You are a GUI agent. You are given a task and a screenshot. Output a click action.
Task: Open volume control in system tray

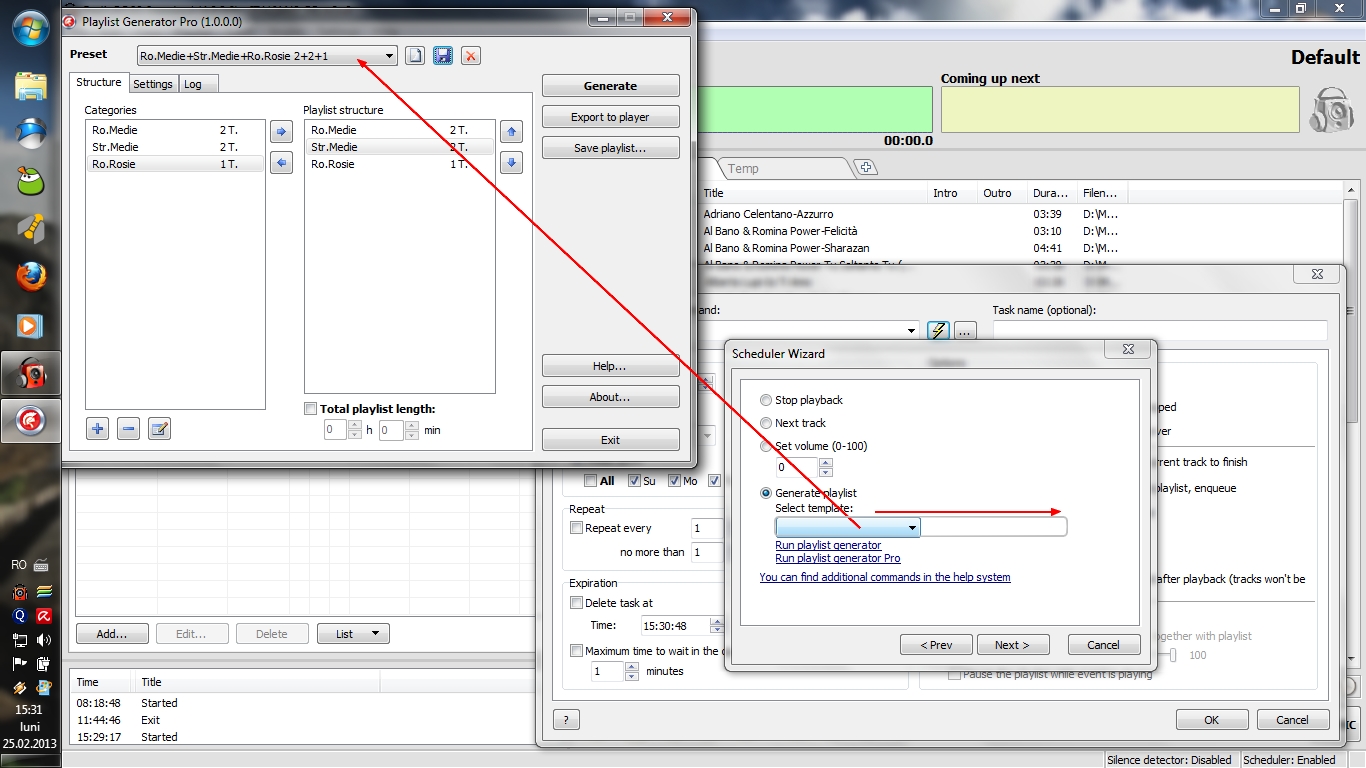[44, 640]
